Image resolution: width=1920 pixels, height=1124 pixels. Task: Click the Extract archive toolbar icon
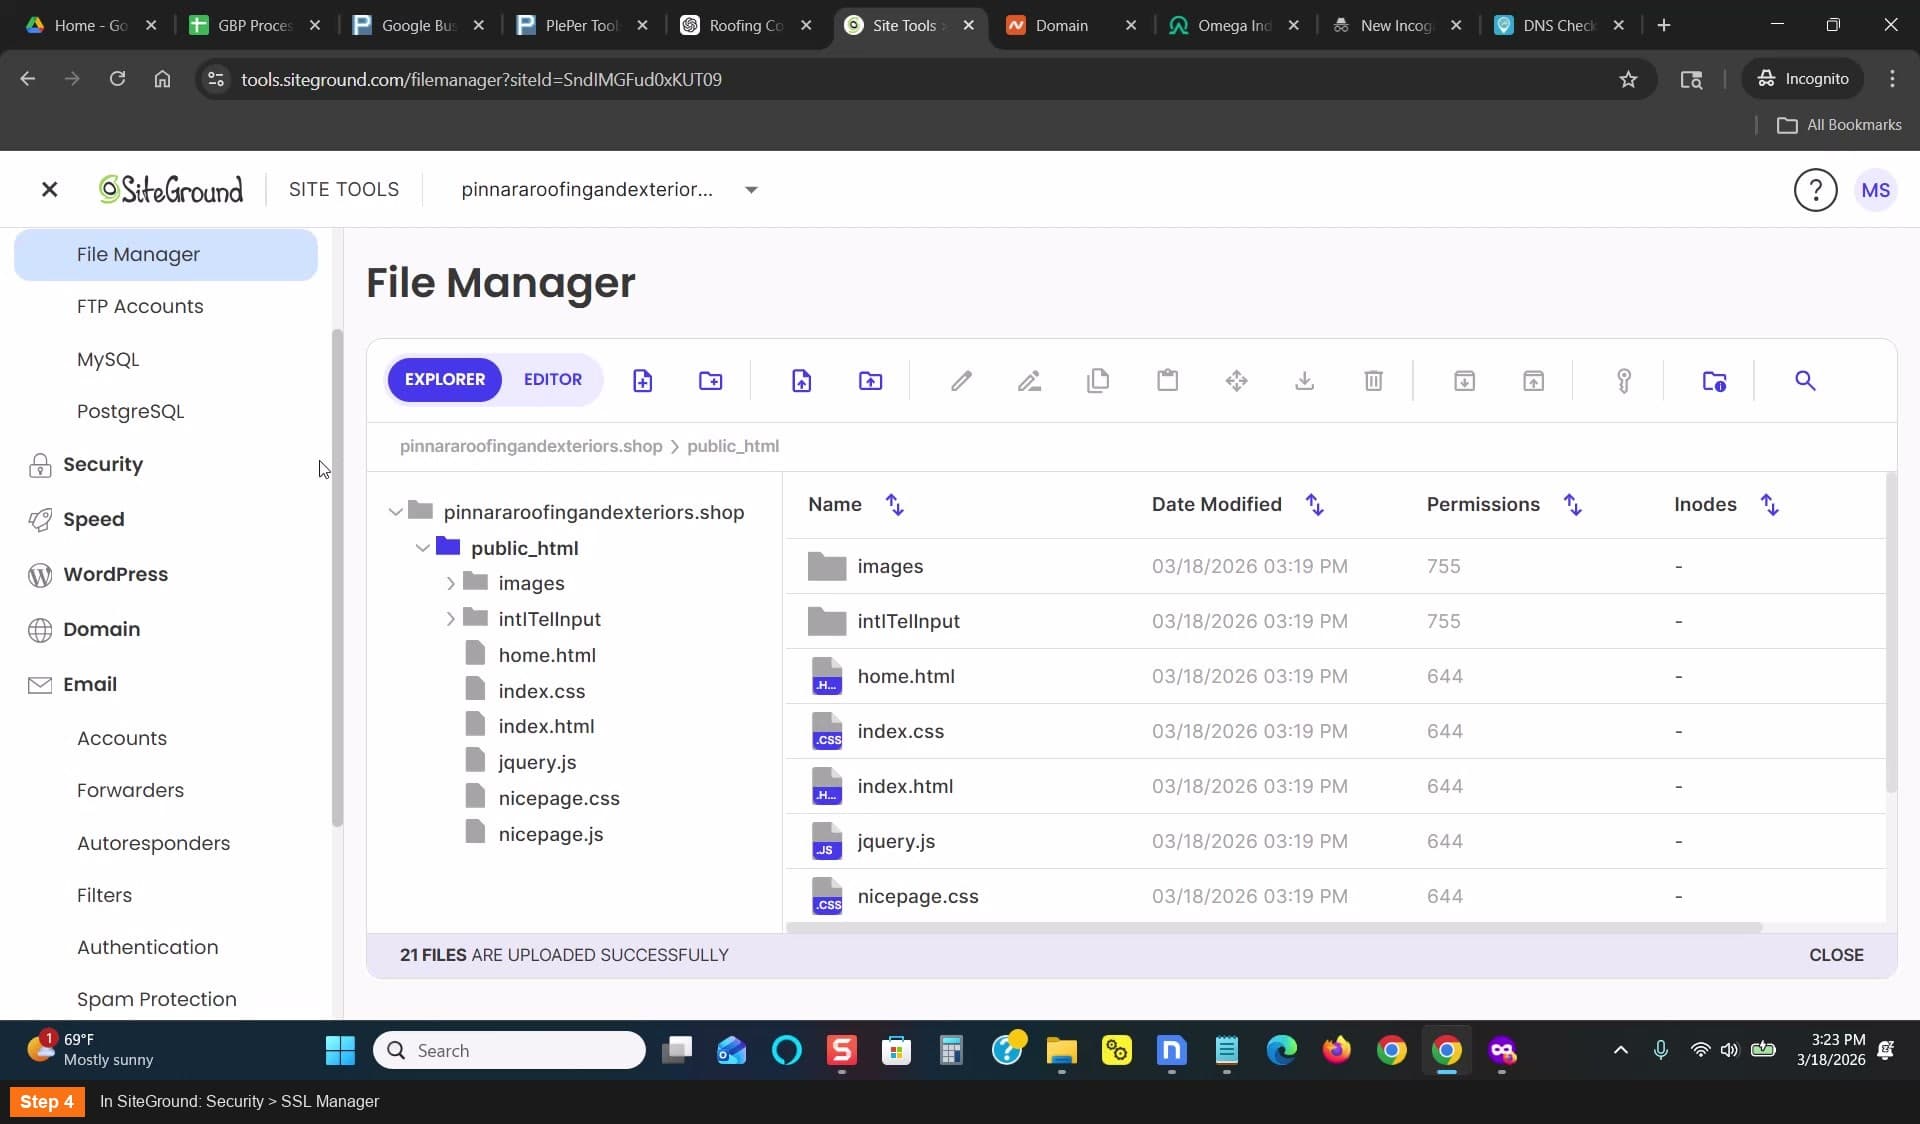1533,380
